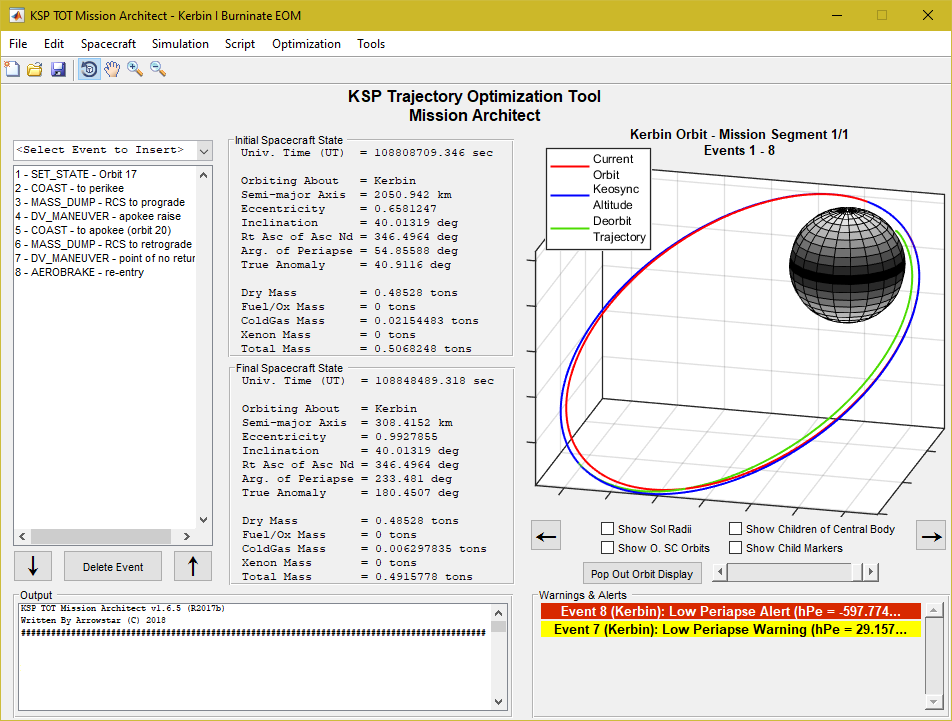Viewport: 952px width, 721px height.
Task: Open the File menu
Action: (x=18, y=44)
